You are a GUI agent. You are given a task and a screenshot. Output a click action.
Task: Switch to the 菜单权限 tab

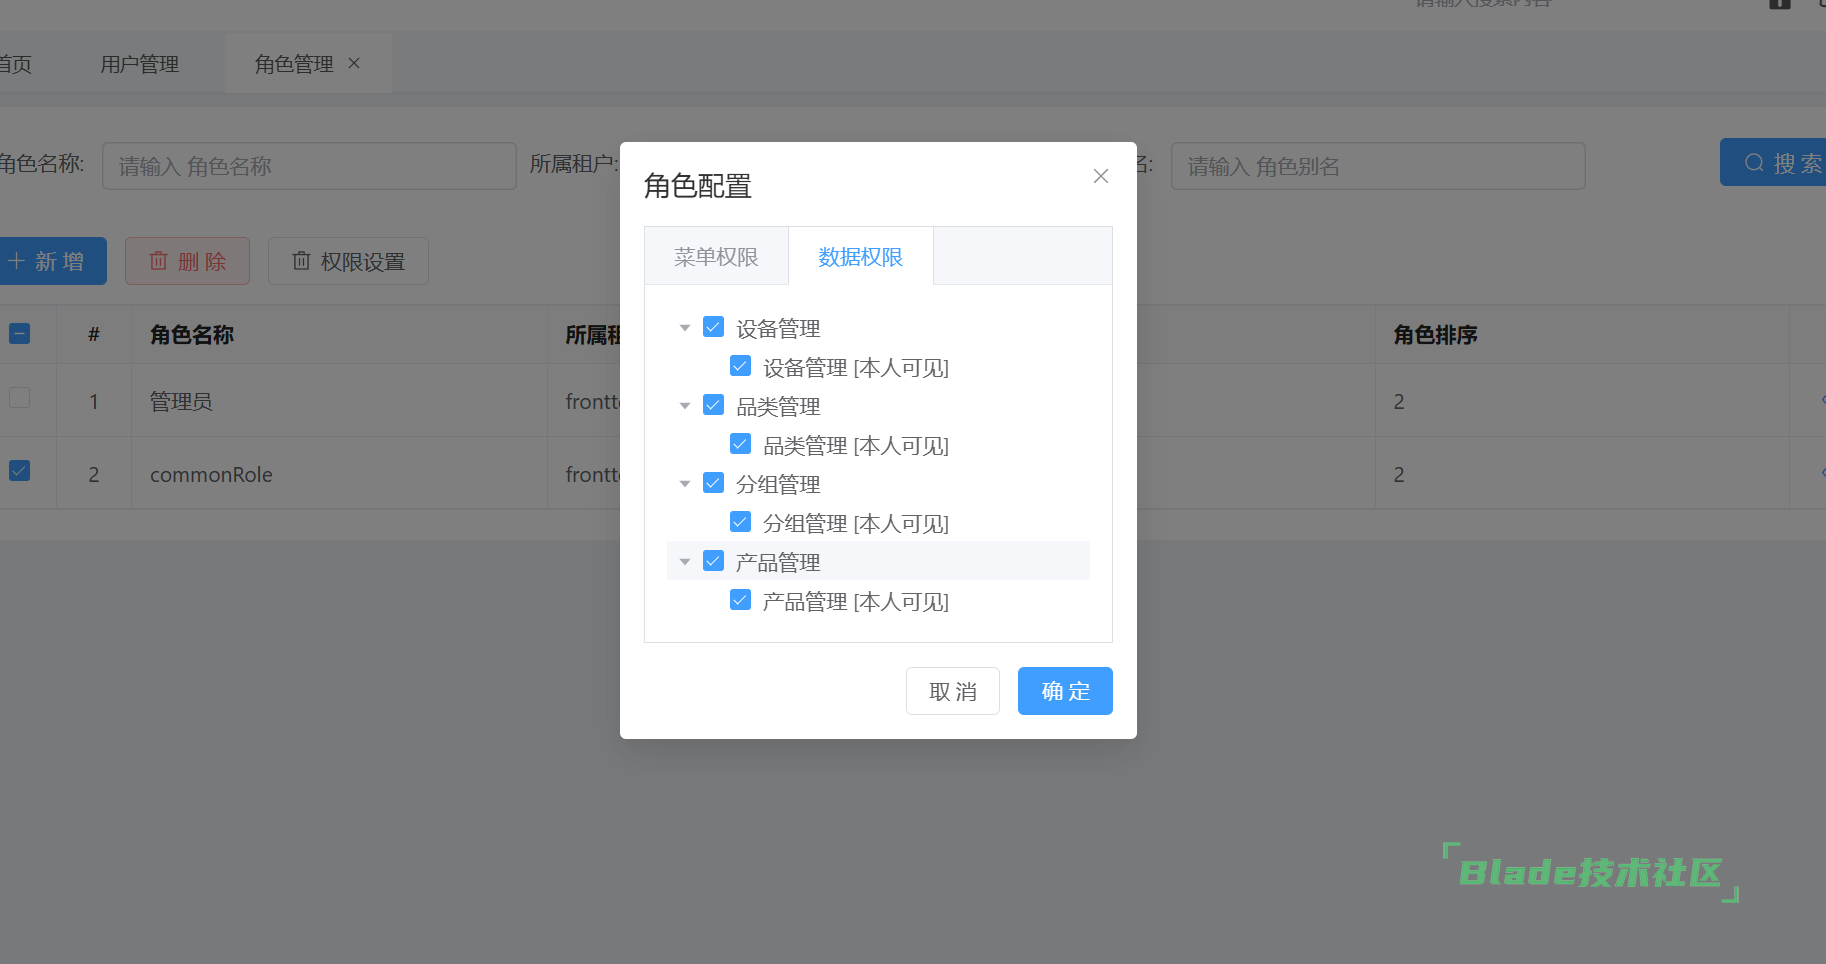click(716, 256)
